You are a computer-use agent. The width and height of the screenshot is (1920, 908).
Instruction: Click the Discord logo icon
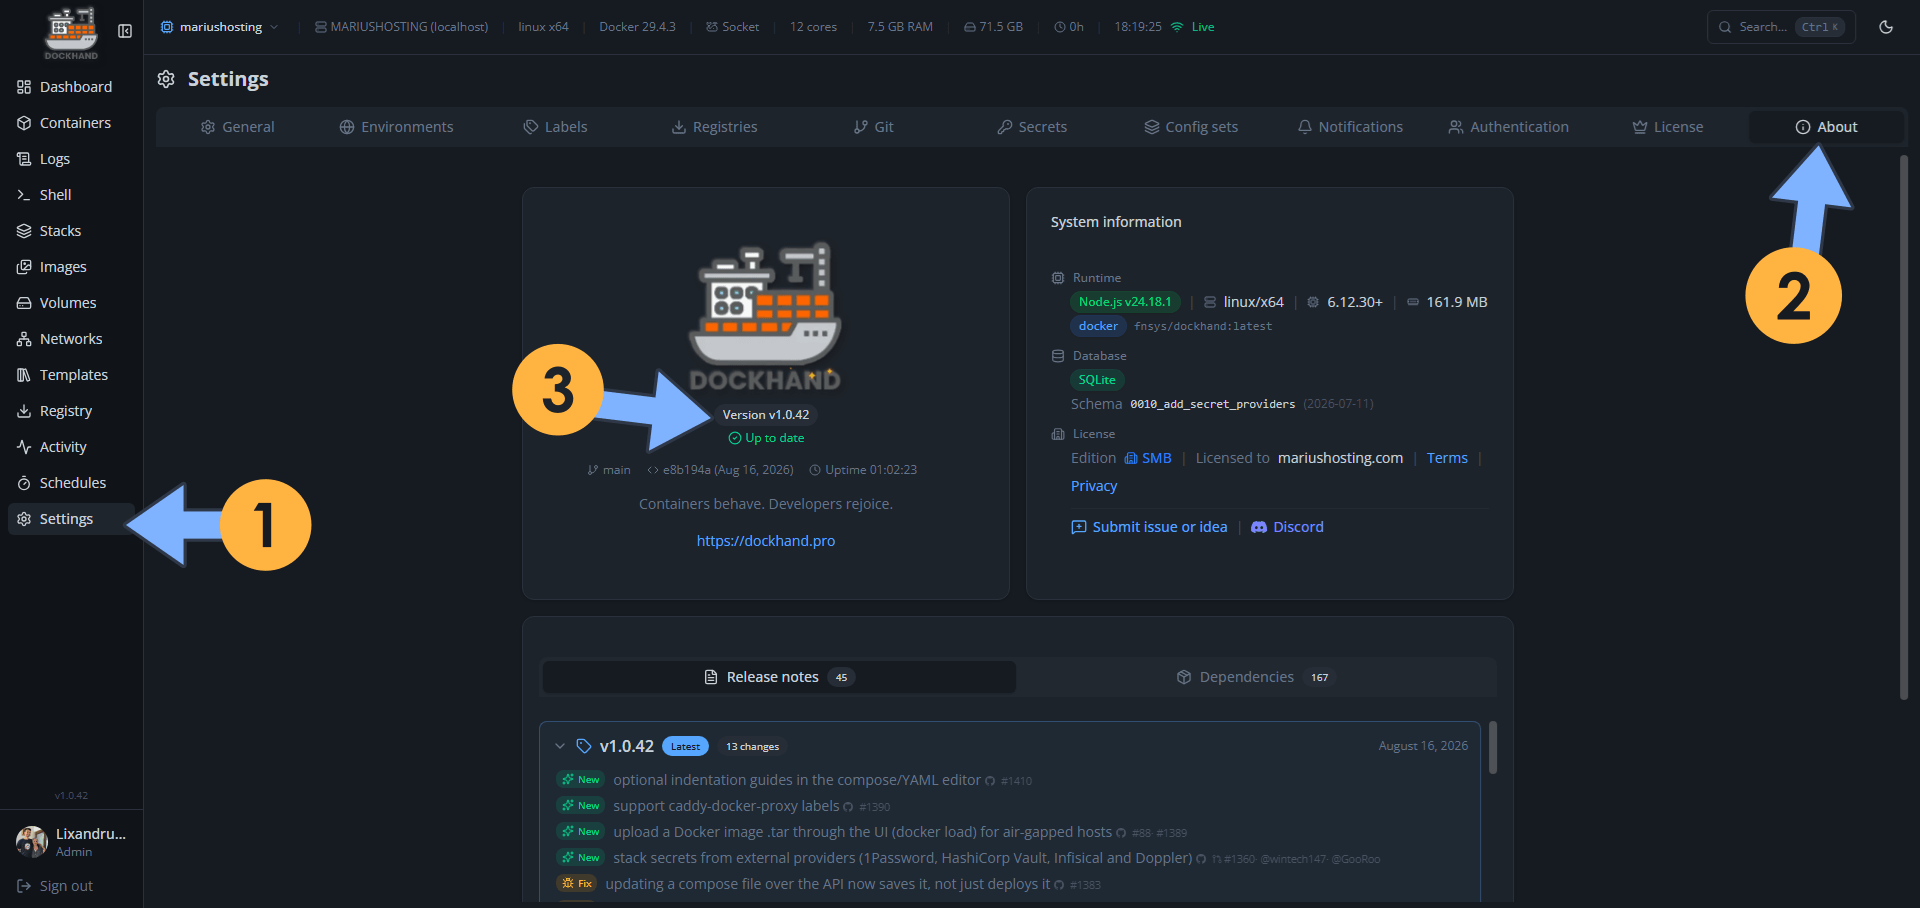click(1259, 527)
